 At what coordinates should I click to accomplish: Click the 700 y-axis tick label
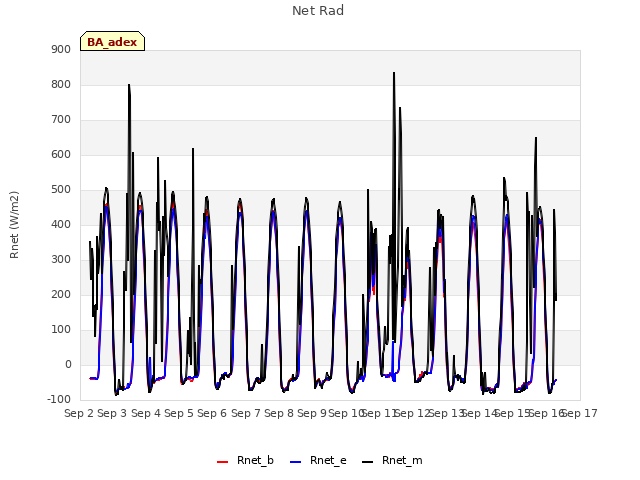[x=61, y=120]
